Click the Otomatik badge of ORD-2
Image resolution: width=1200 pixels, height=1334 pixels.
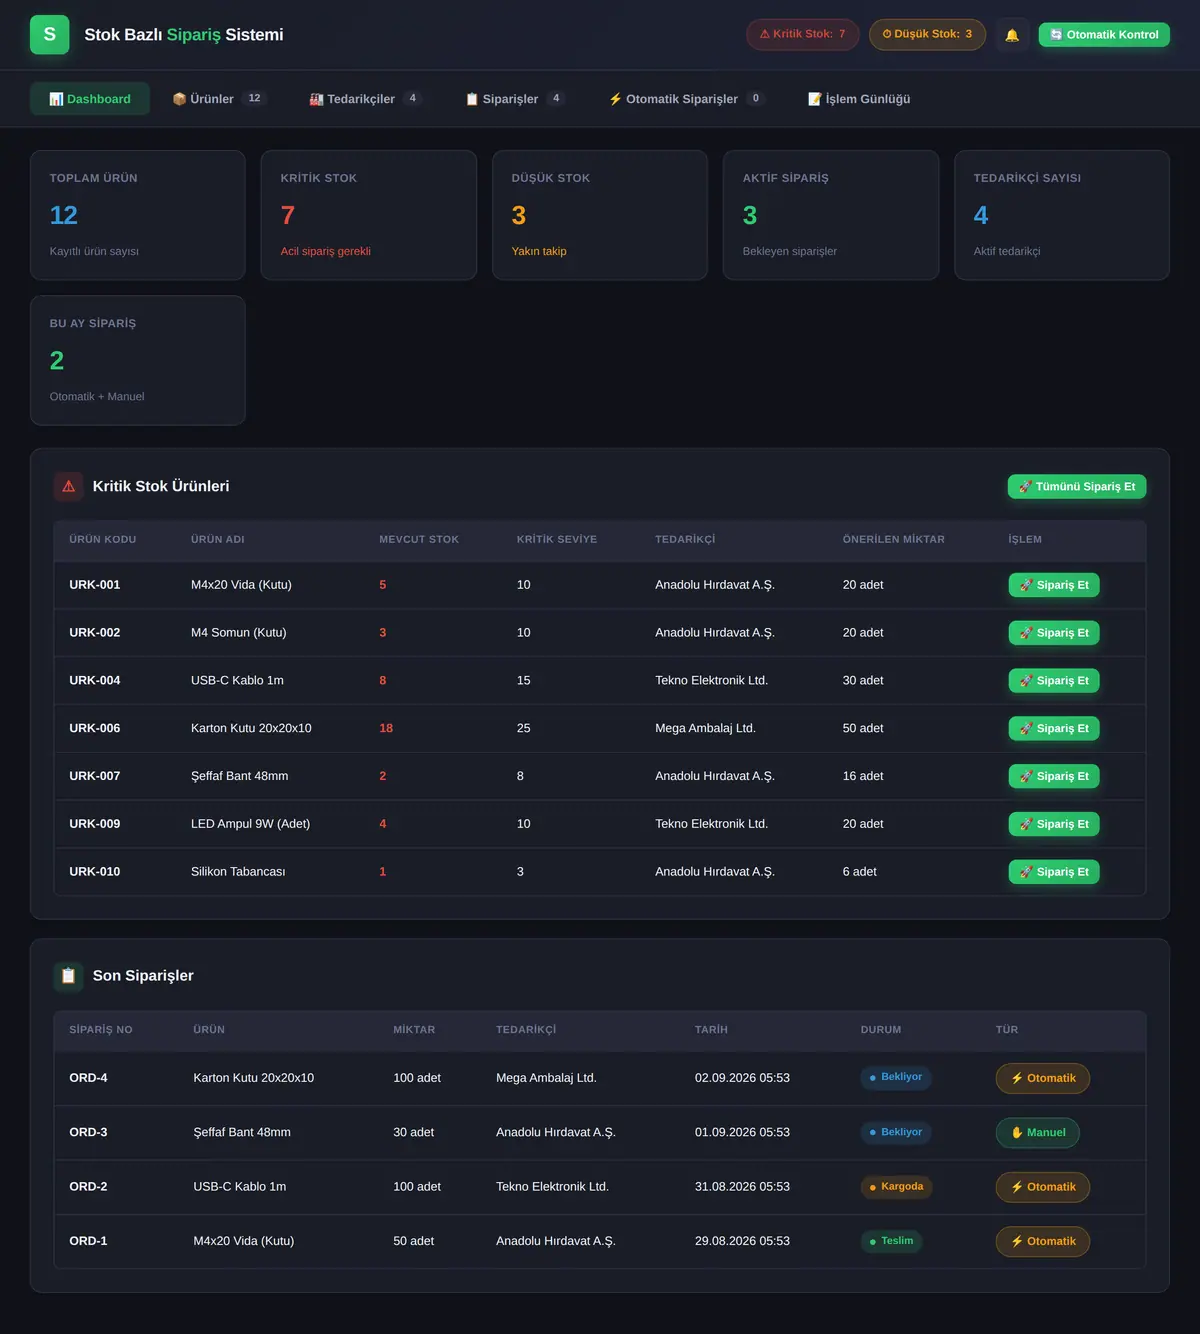pyautogui.click(x=1043, y=1187)
